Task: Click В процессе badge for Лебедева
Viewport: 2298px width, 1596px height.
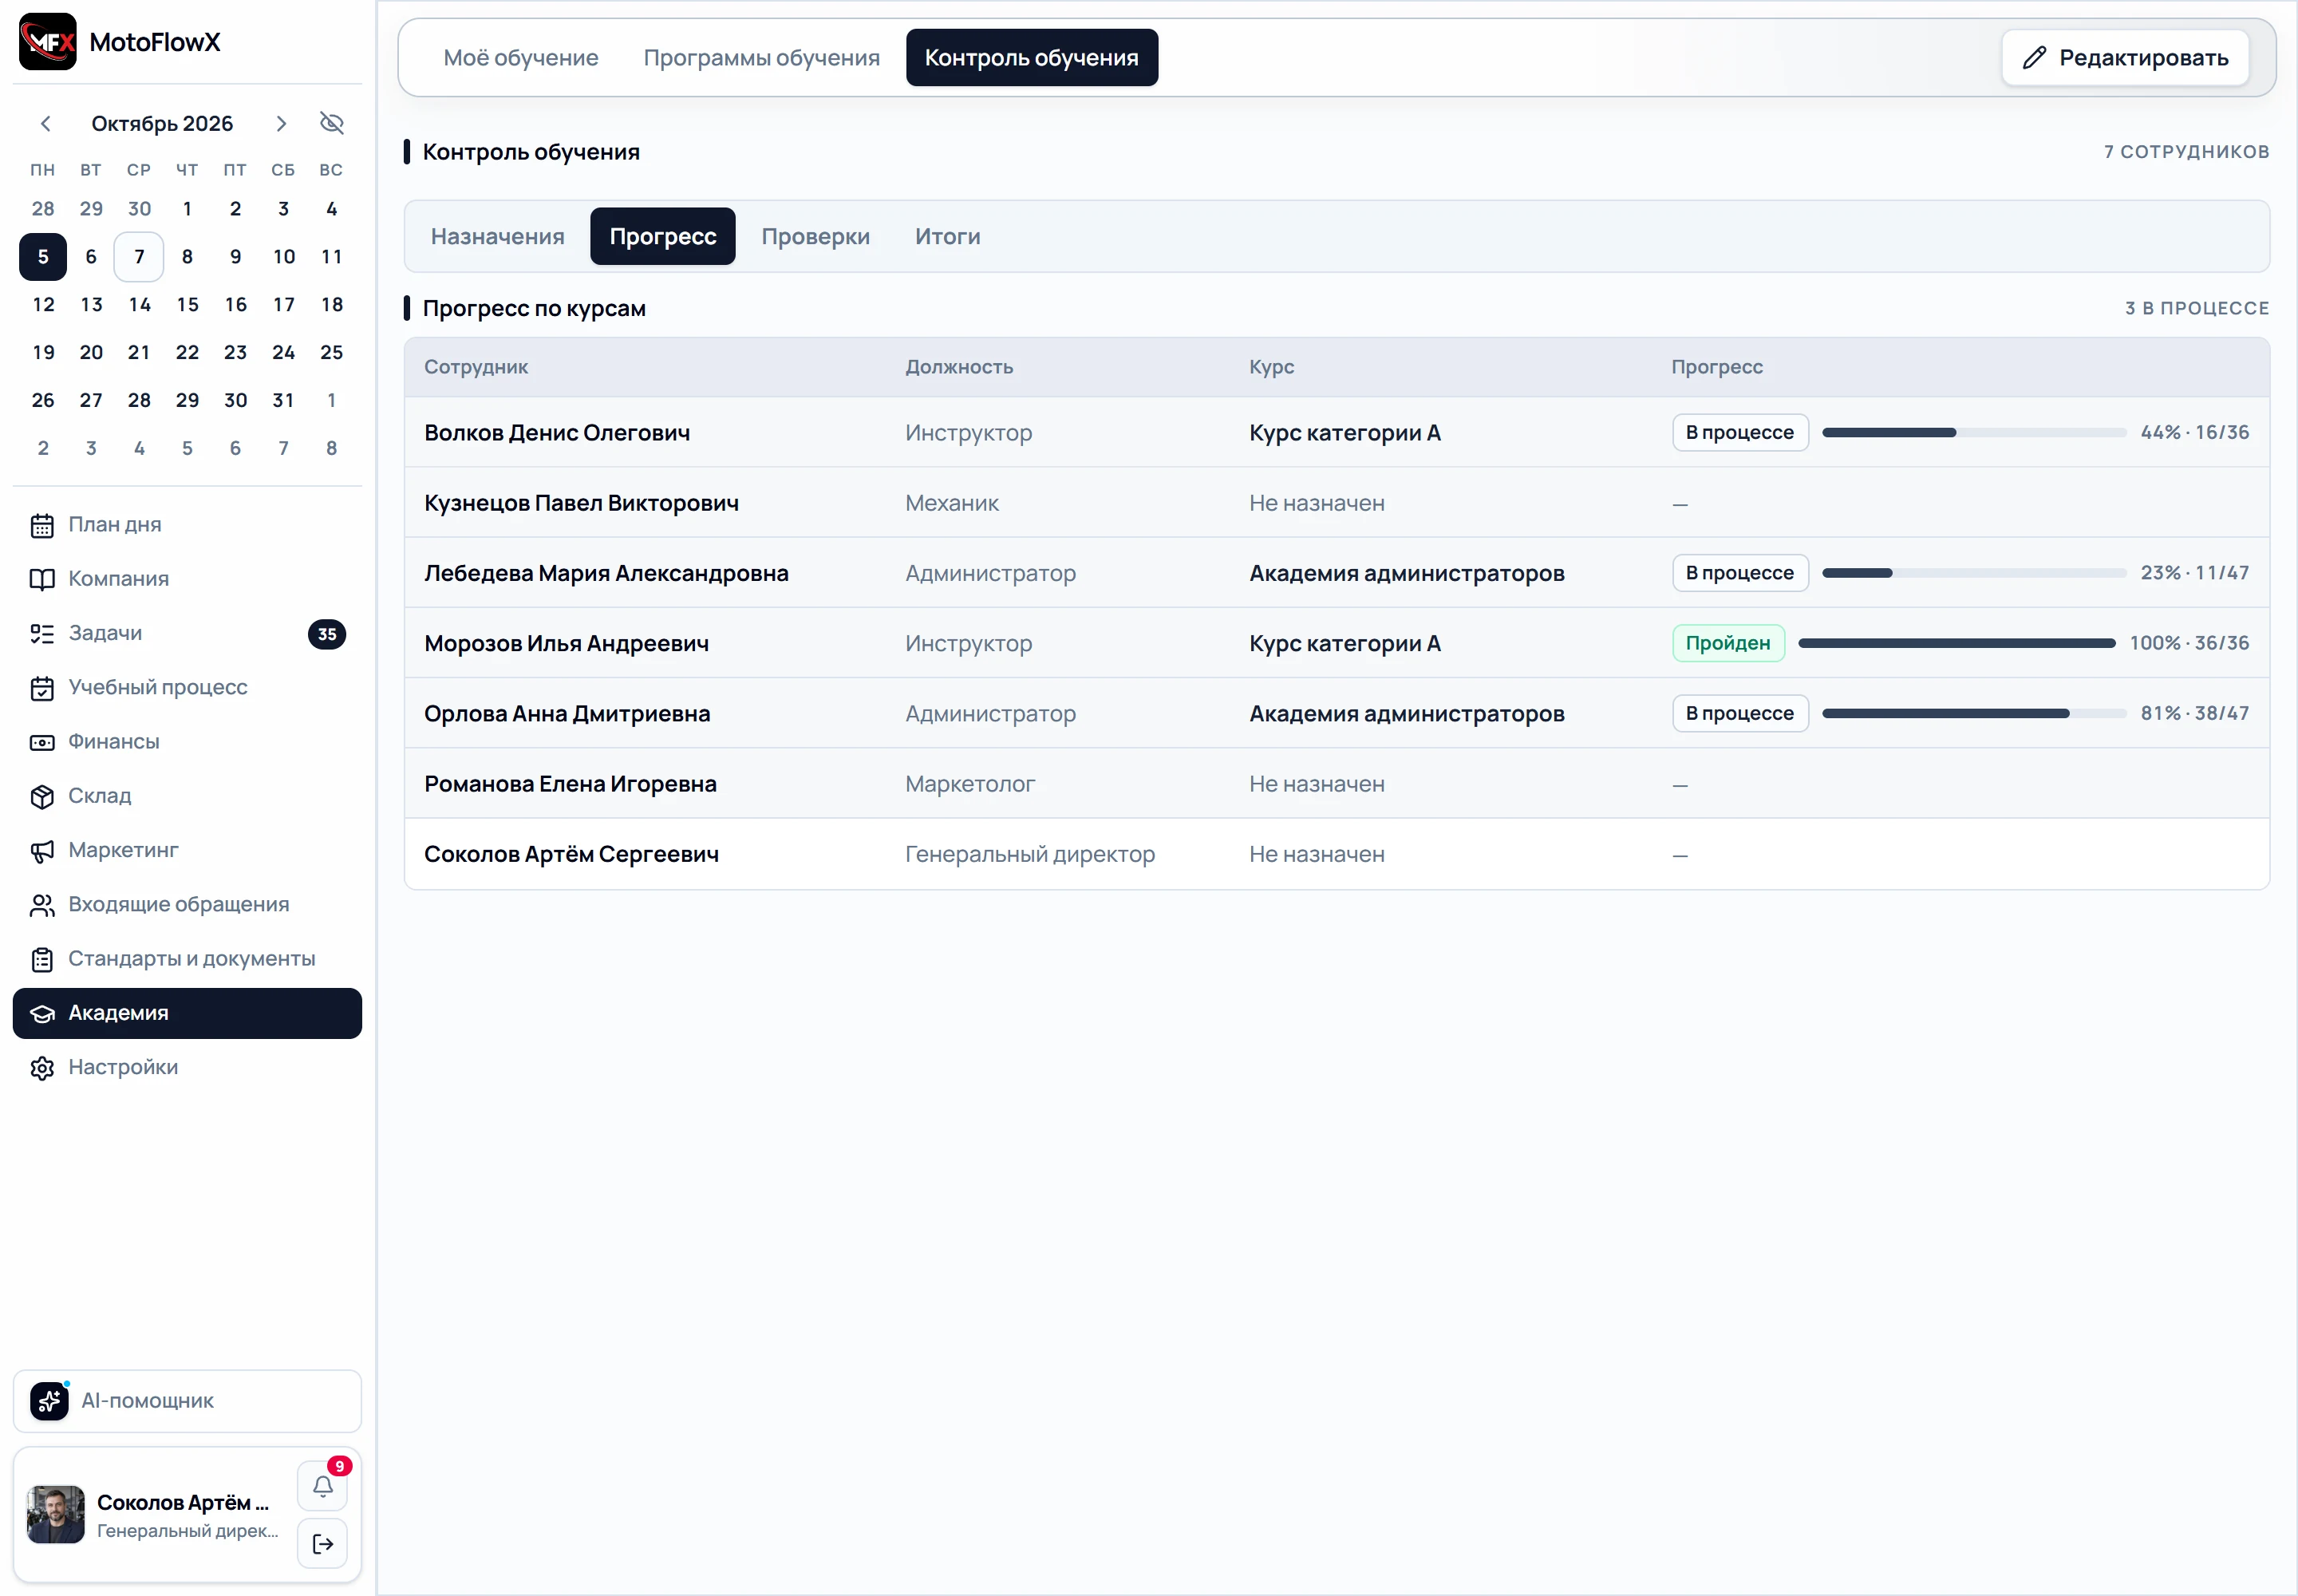Action: point(1740,573)
